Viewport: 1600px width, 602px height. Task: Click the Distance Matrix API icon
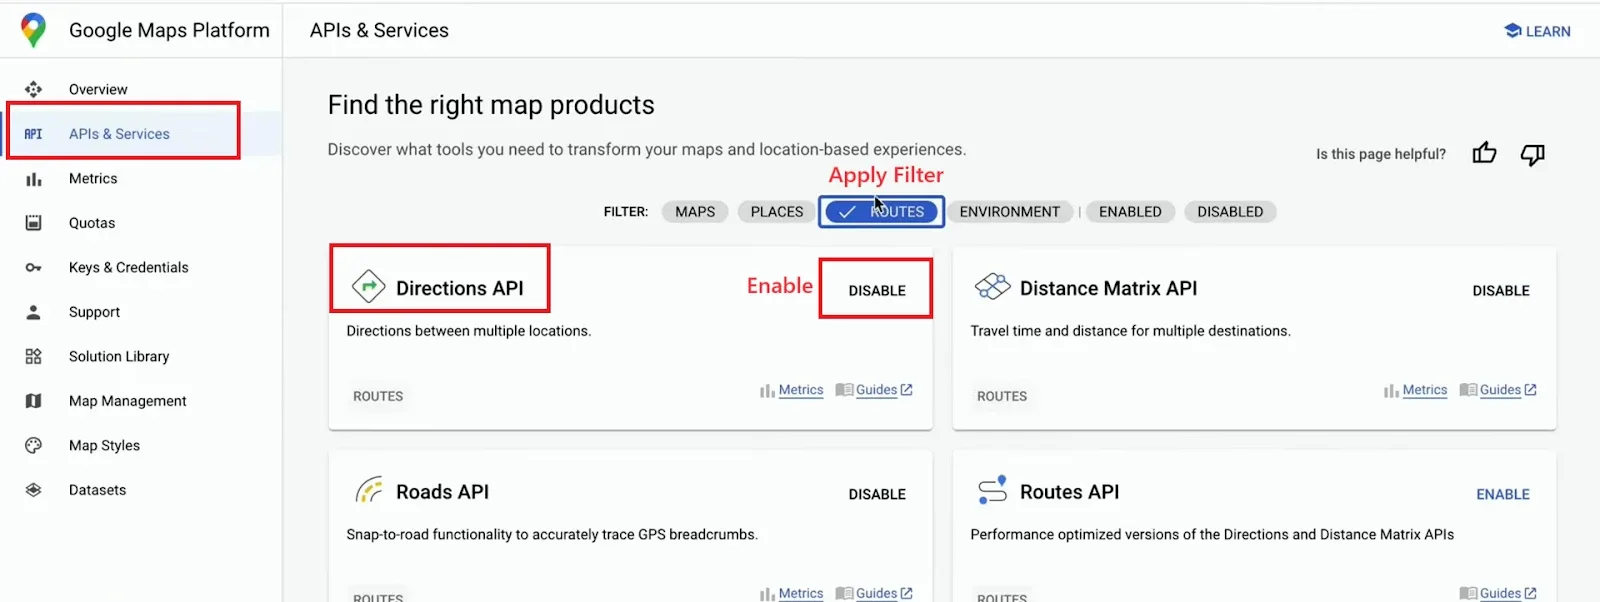coord(993,287)
